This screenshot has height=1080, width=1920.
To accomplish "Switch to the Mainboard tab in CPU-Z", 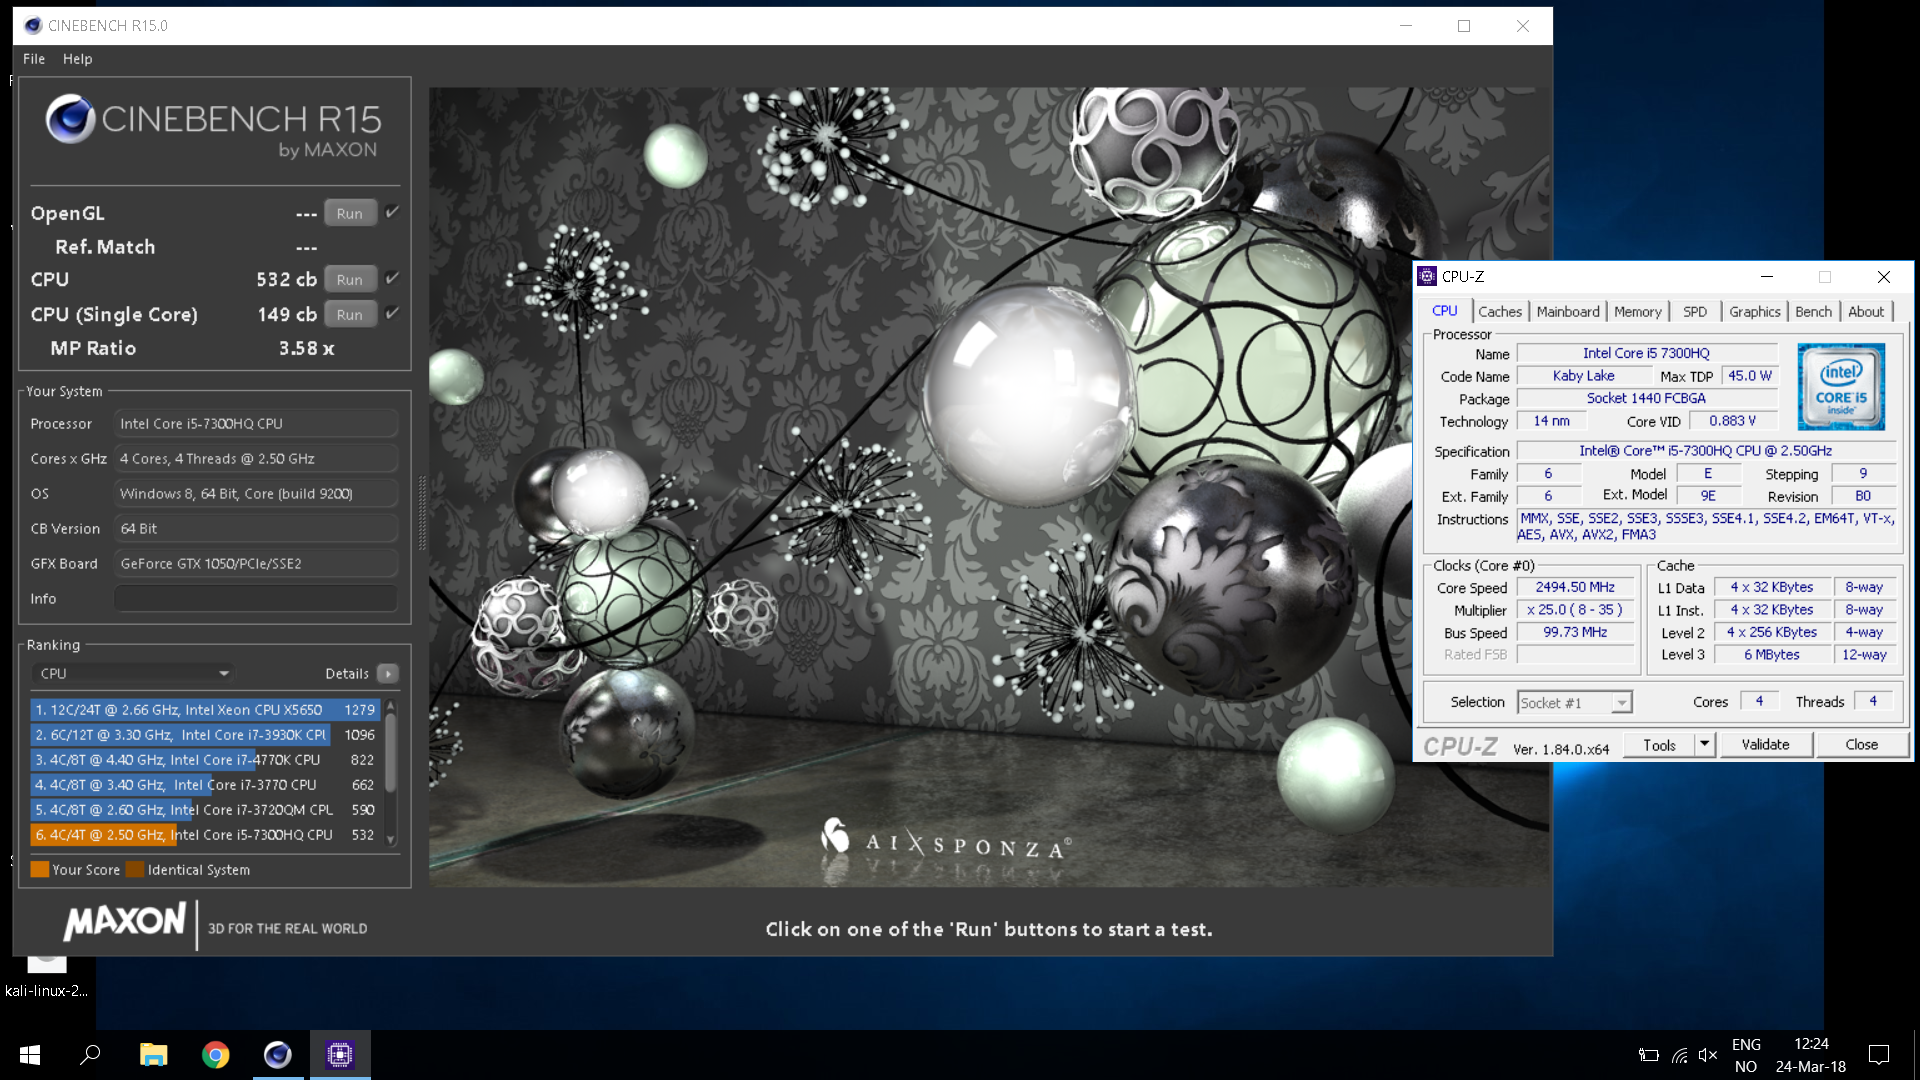I will [x=1568, y=312].
